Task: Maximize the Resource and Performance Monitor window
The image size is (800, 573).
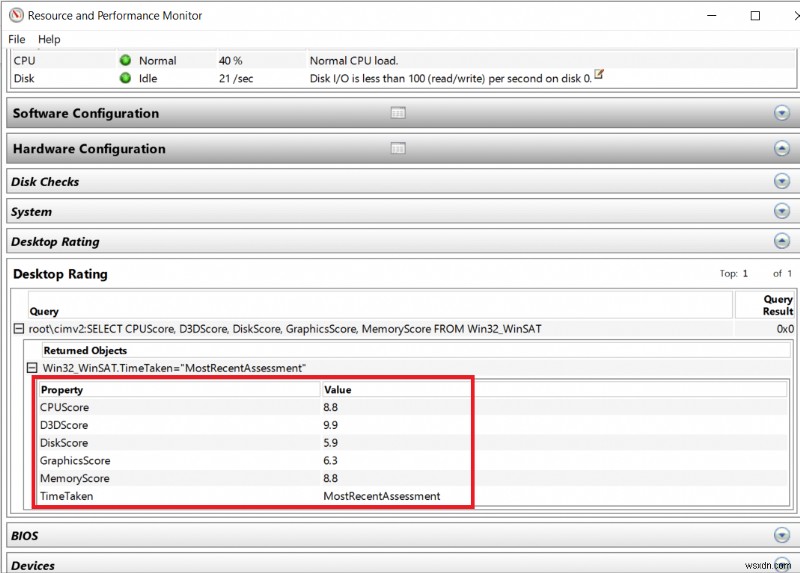Action: point(755,15)
